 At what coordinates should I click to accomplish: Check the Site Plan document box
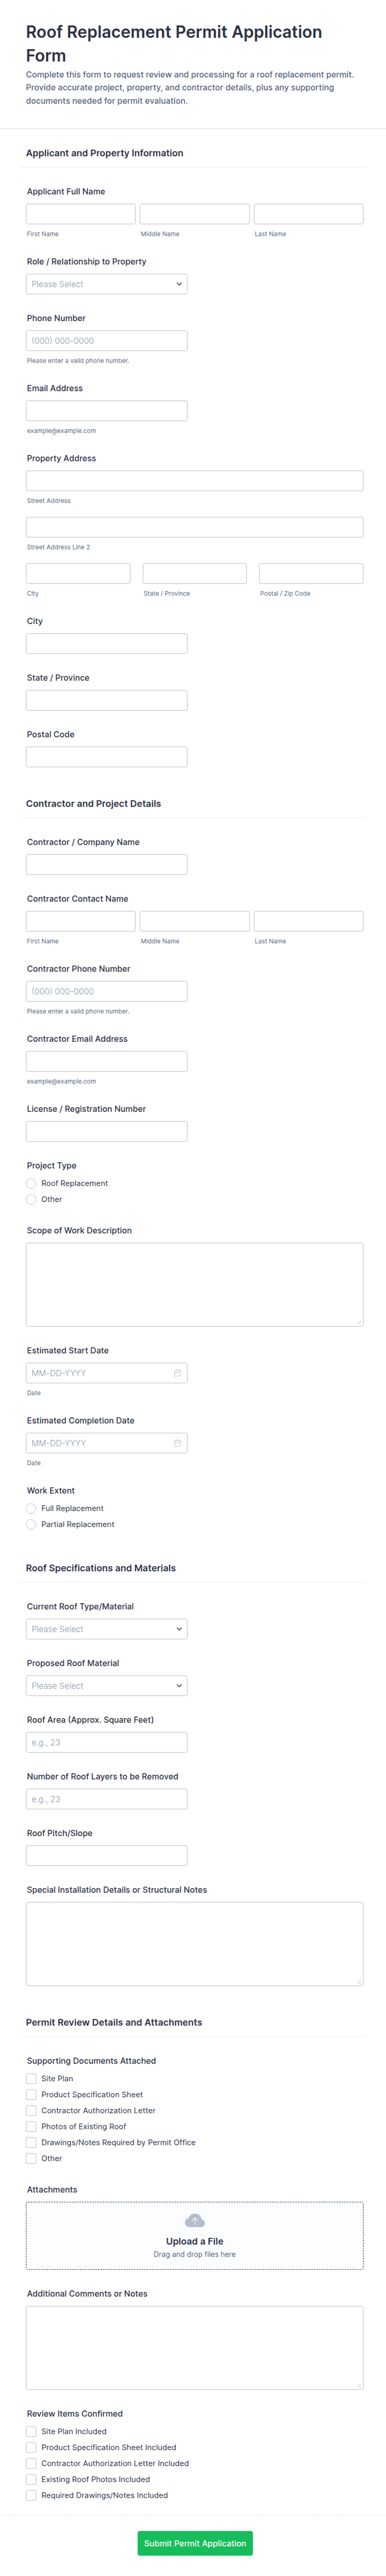click(32, 2078)
